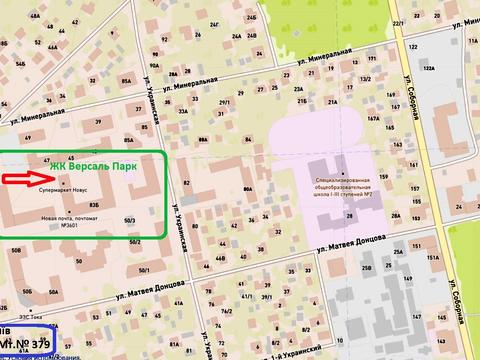Select building number 48A
Screen dimensions: 480x360
35,16
